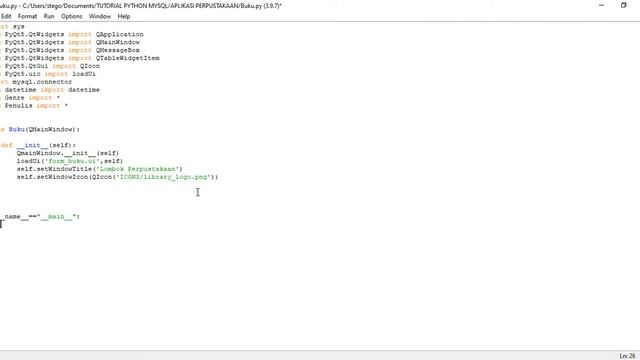This screenshot has height=360, width=640.
Task: Click the setWindowTitle line
Action: click(100, 169)
